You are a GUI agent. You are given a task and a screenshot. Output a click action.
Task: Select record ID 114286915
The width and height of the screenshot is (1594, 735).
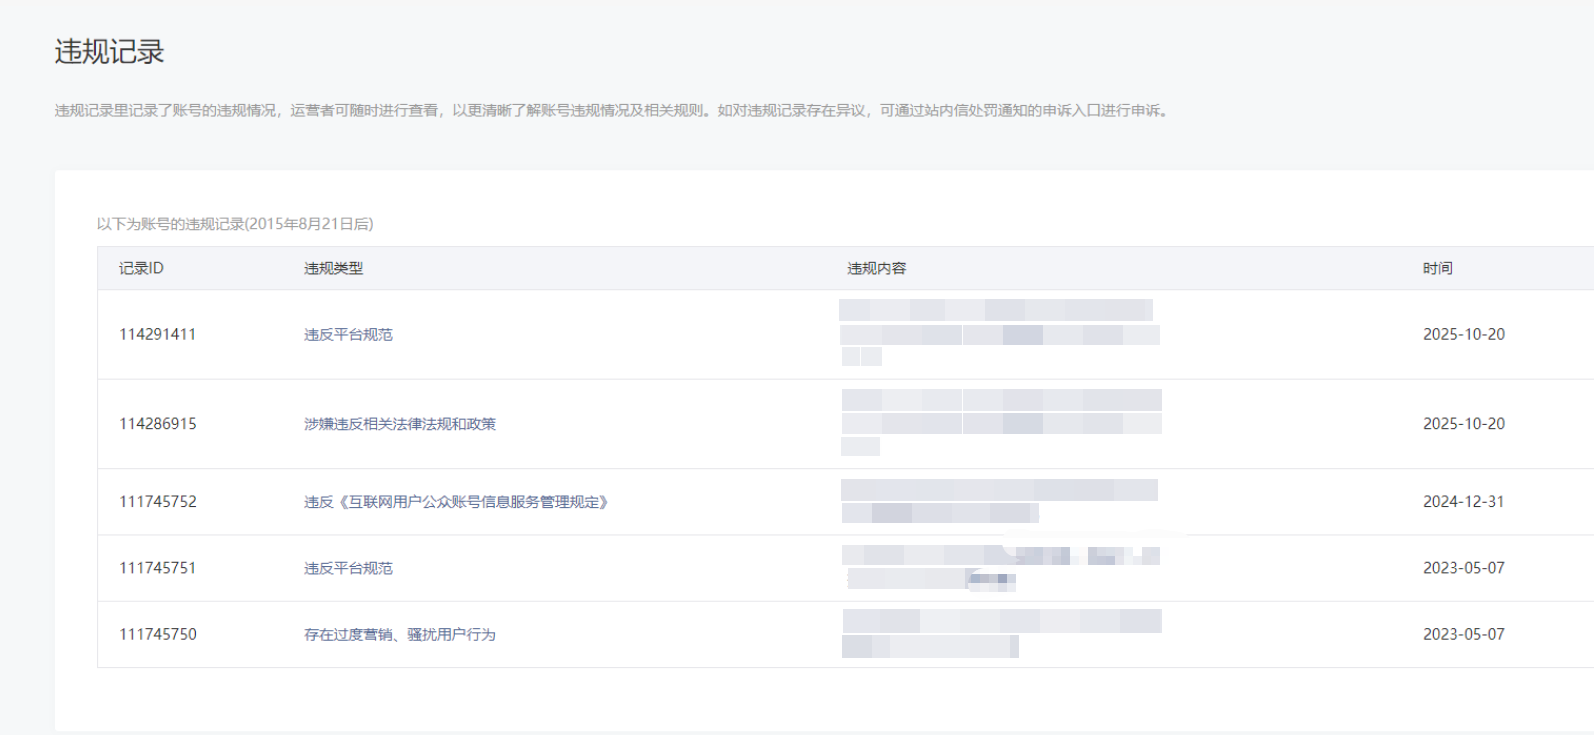157,424
